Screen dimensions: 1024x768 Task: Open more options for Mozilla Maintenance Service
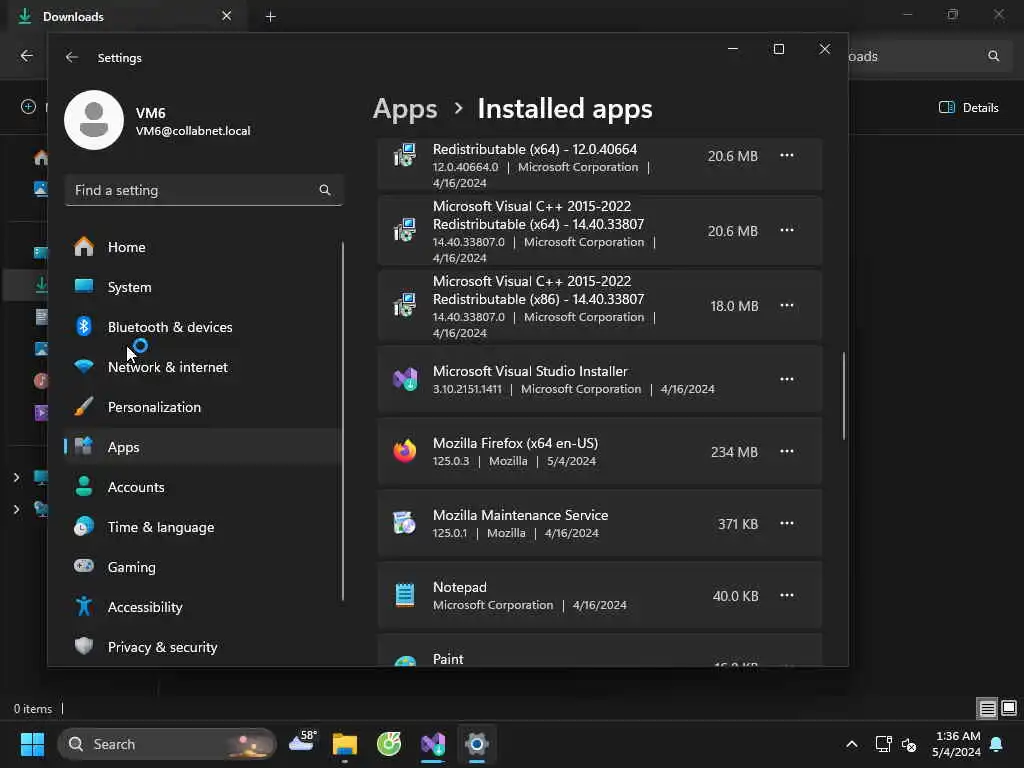pos(786,524)
